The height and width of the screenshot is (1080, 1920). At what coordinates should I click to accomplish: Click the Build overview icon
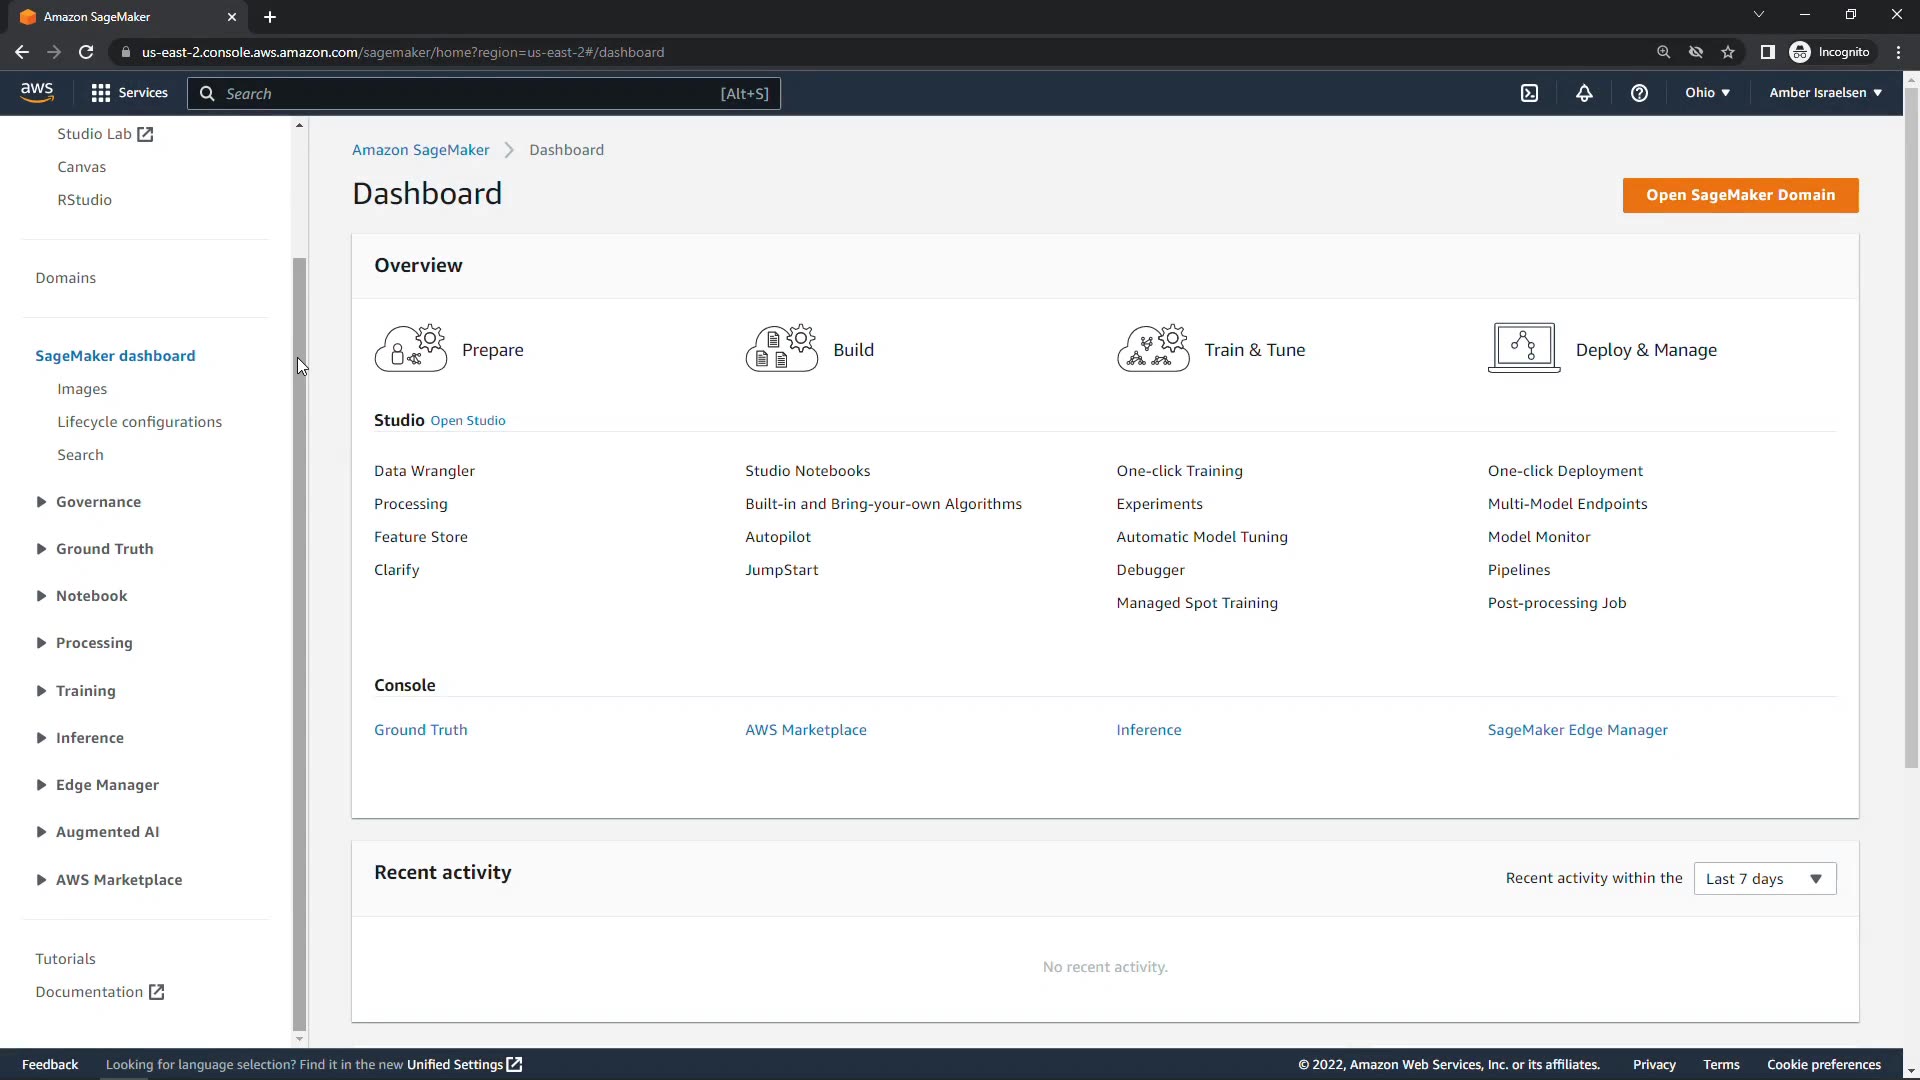781,349
